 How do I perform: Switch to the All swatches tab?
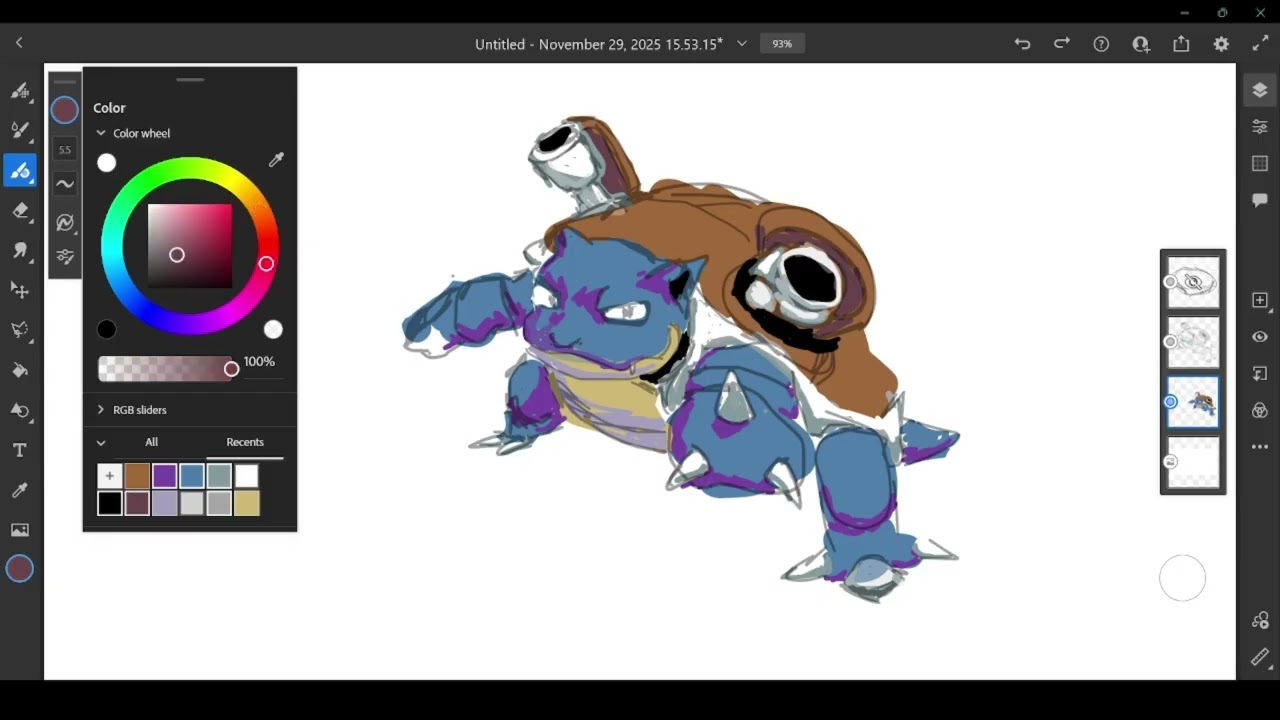click(x=151, y=442)
